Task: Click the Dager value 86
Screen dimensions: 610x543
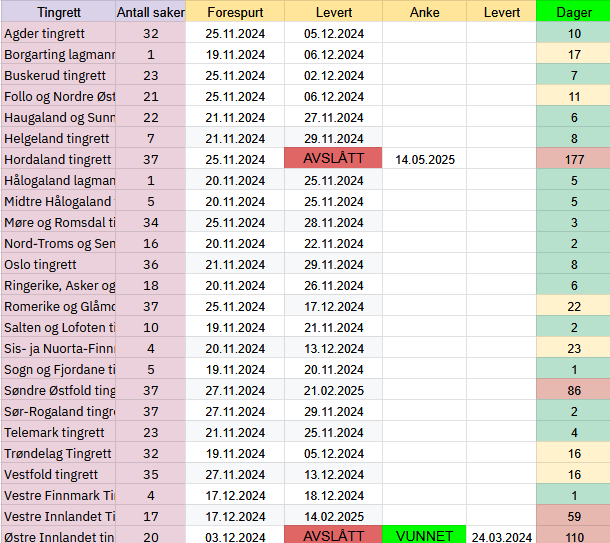Action: pos(573,391)
